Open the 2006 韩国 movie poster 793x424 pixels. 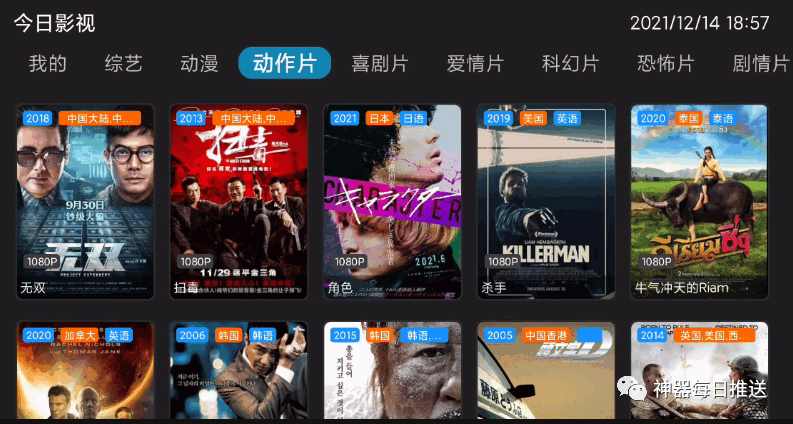(x=239, y=370)
